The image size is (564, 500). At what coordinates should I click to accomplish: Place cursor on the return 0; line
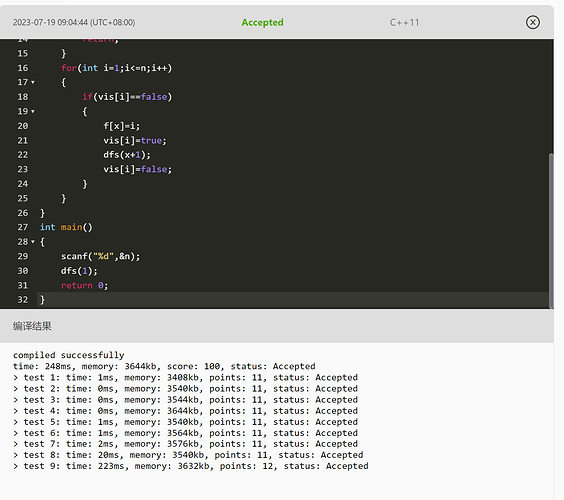click(85, 285)
